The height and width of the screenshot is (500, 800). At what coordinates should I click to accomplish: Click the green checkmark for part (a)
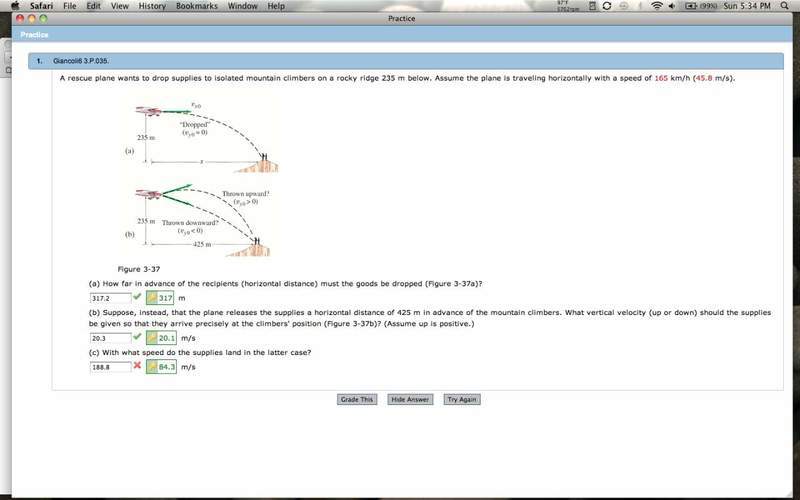pyautogui.click(x=137, y=297)
